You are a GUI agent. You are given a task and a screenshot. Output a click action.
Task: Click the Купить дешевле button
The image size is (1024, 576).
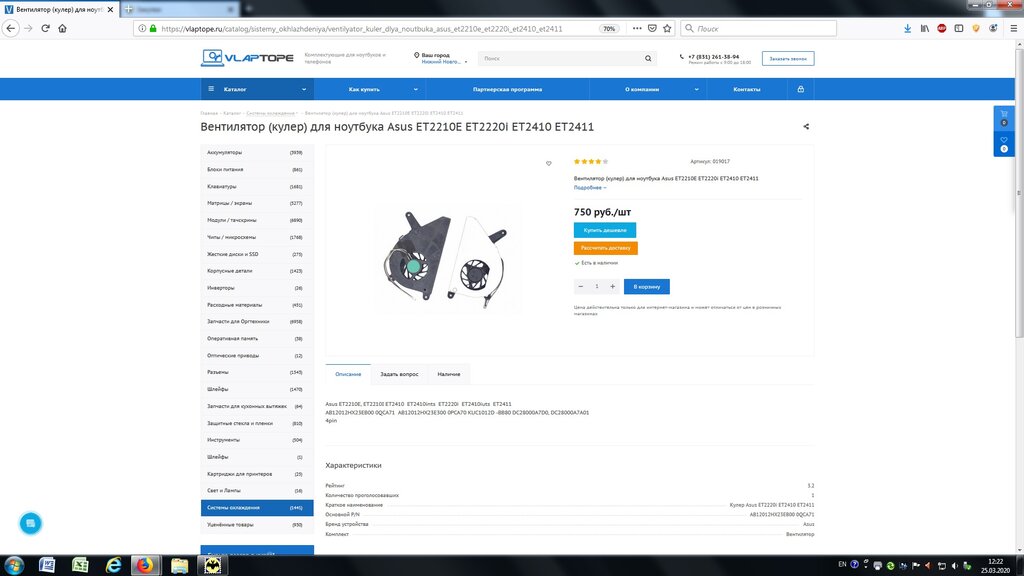(x=605, y=230)
